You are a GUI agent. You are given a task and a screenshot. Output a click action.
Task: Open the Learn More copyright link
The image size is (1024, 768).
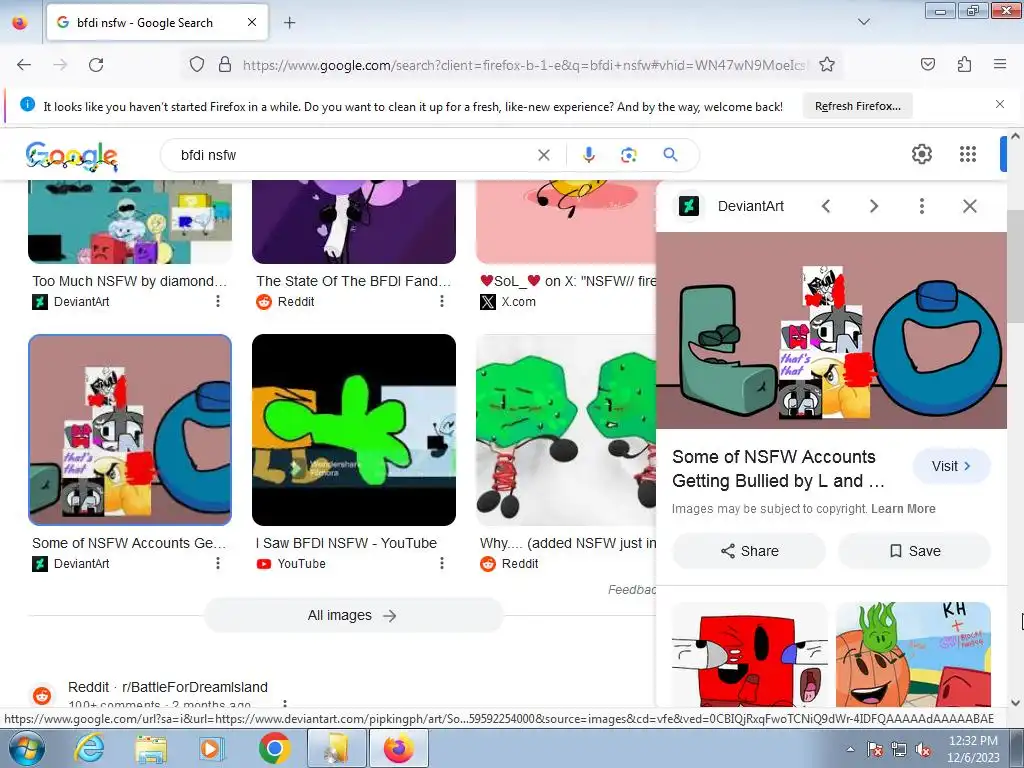[x=903, y=509]
